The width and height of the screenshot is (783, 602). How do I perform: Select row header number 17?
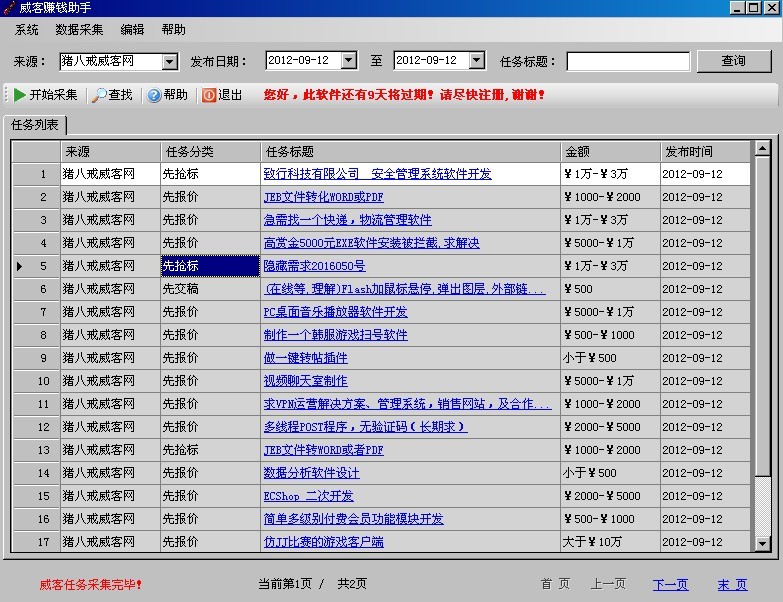(x=36, y=542)
